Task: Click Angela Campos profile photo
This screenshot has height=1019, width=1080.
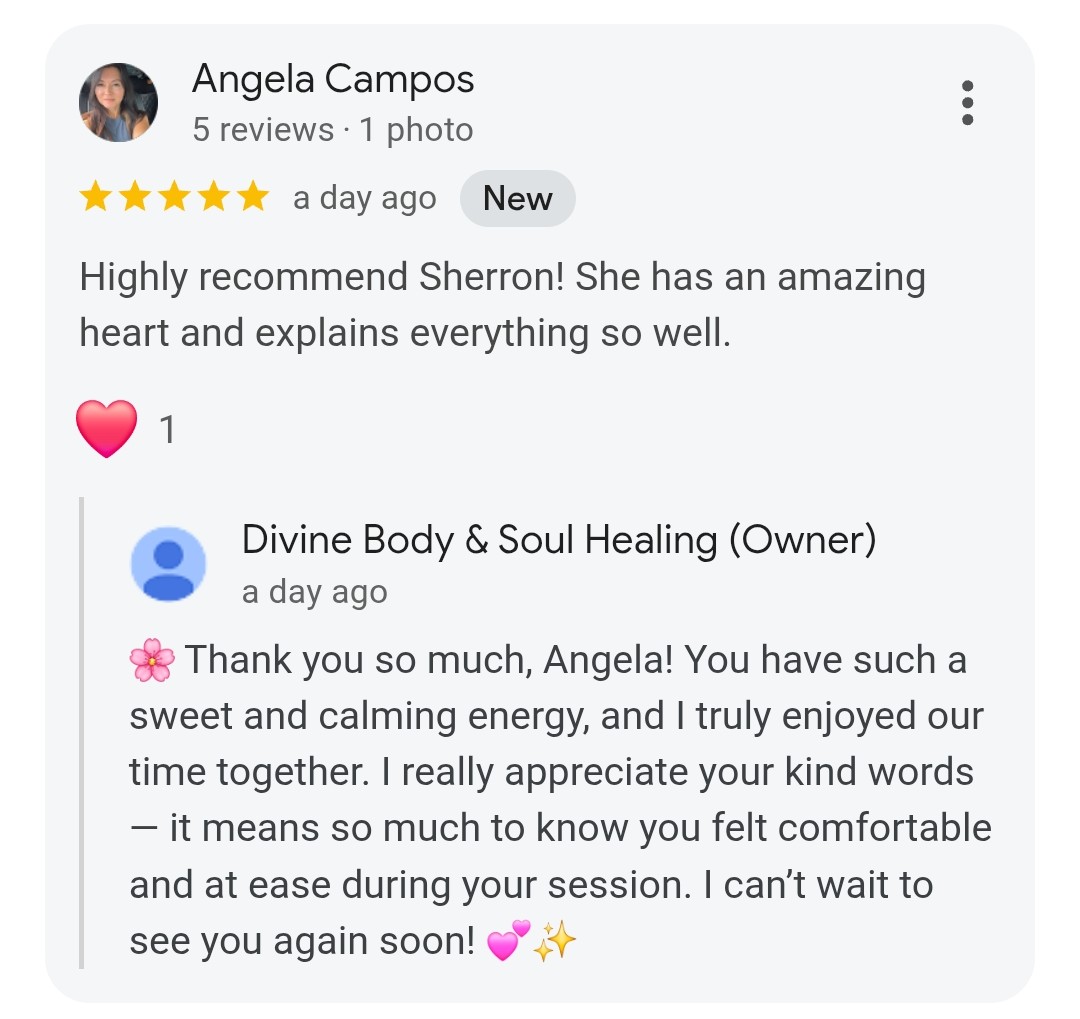Action: tap(118, 103)
